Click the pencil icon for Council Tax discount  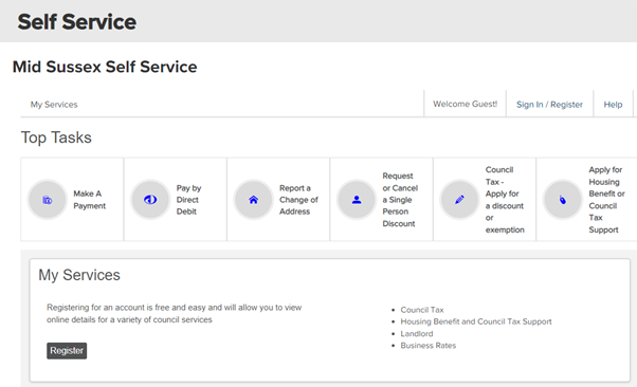tap(460, 200)
